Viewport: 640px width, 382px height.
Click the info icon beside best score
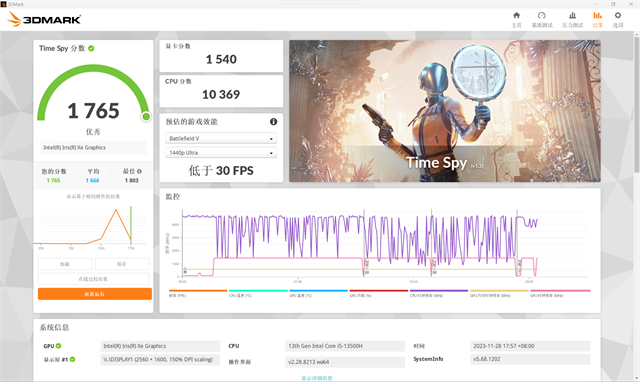139,171
